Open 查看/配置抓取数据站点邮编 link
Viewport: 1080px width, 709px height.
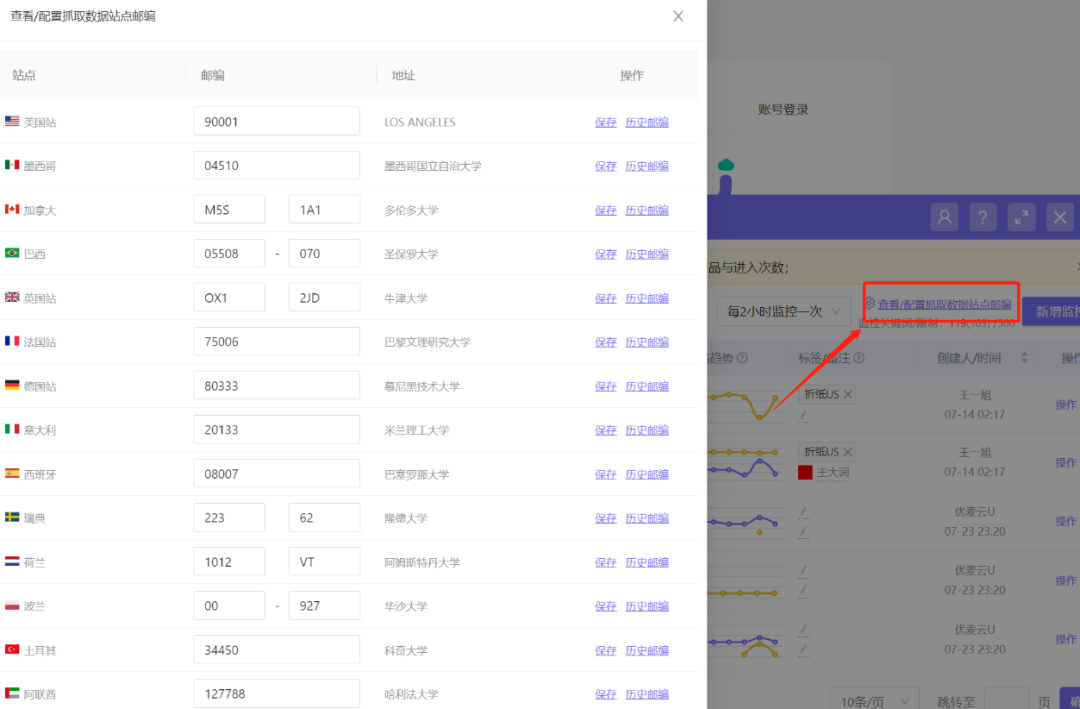(x=944, y=304)
